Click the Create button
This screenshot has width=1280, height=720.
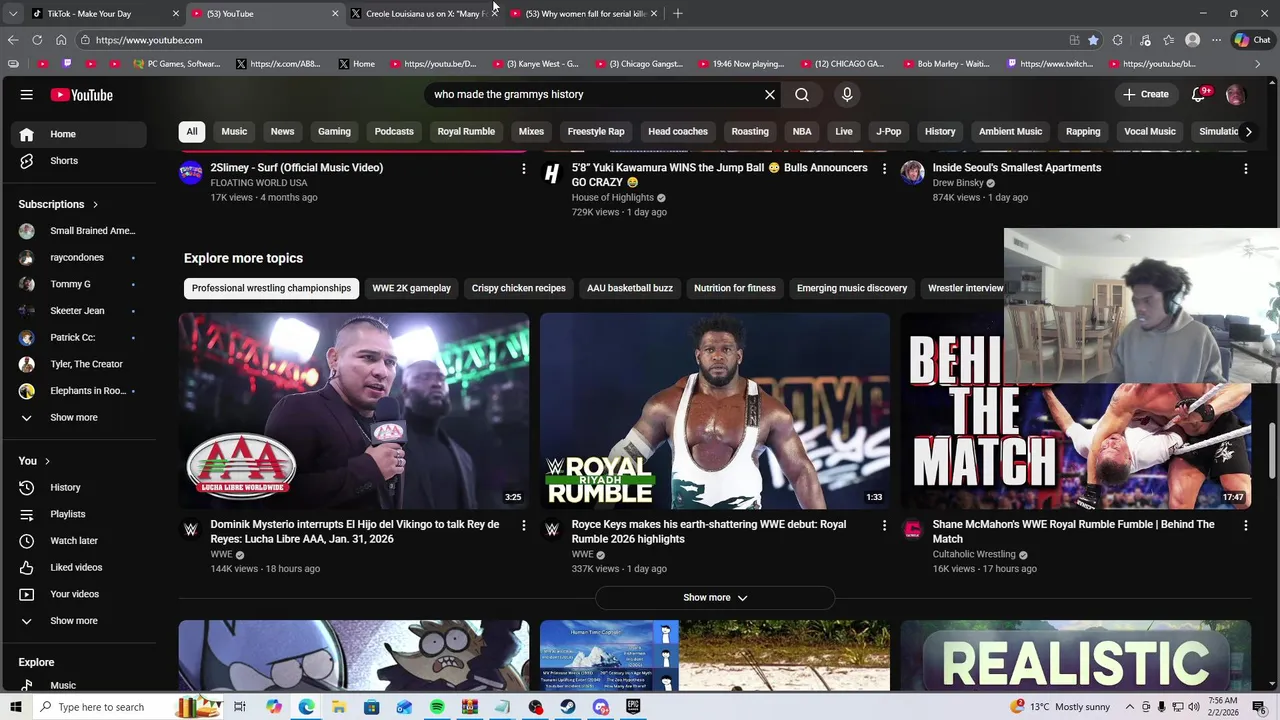coord(1145,94)
